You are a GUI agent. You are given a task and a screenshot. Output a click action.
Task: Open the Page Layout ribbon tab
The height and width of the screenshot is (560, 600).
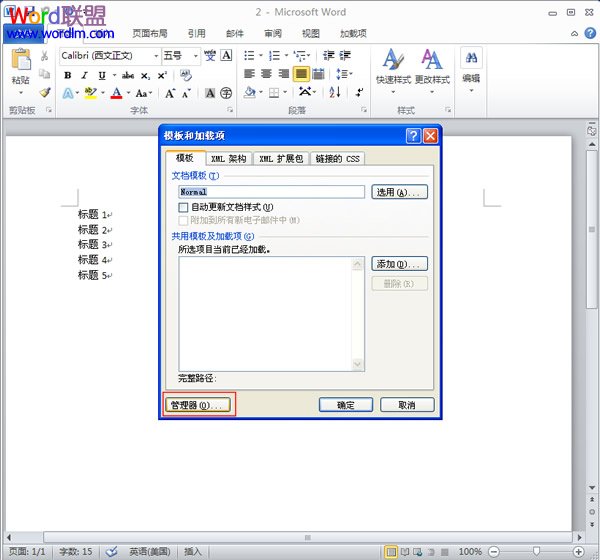(150, 34)
